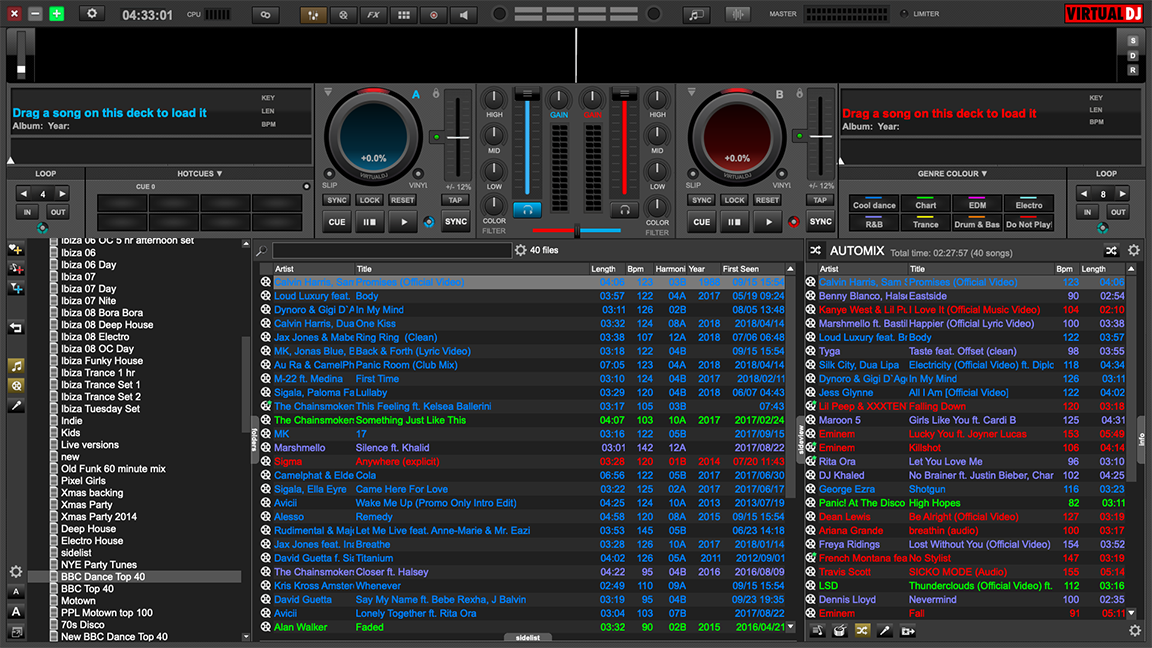Viewport: 1152px width, 648px height.
Task: Toggle deck A SLIP mode
Action: coord(328,175)
